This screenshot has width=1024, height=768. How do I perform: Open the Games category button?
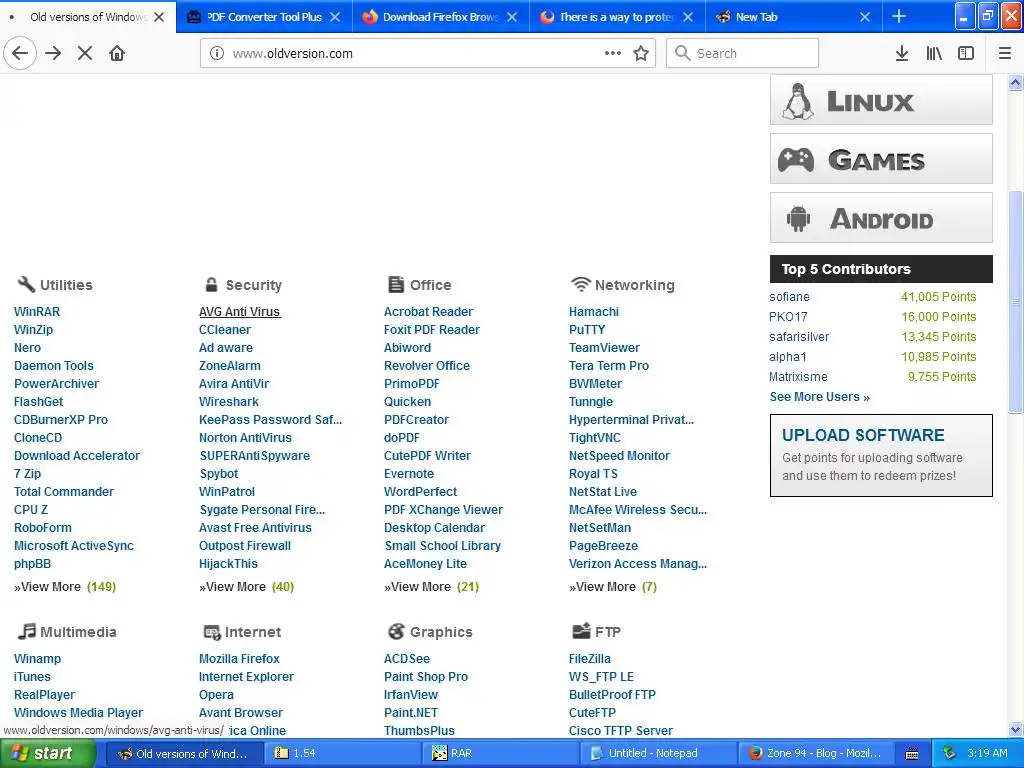click(881, 159)
